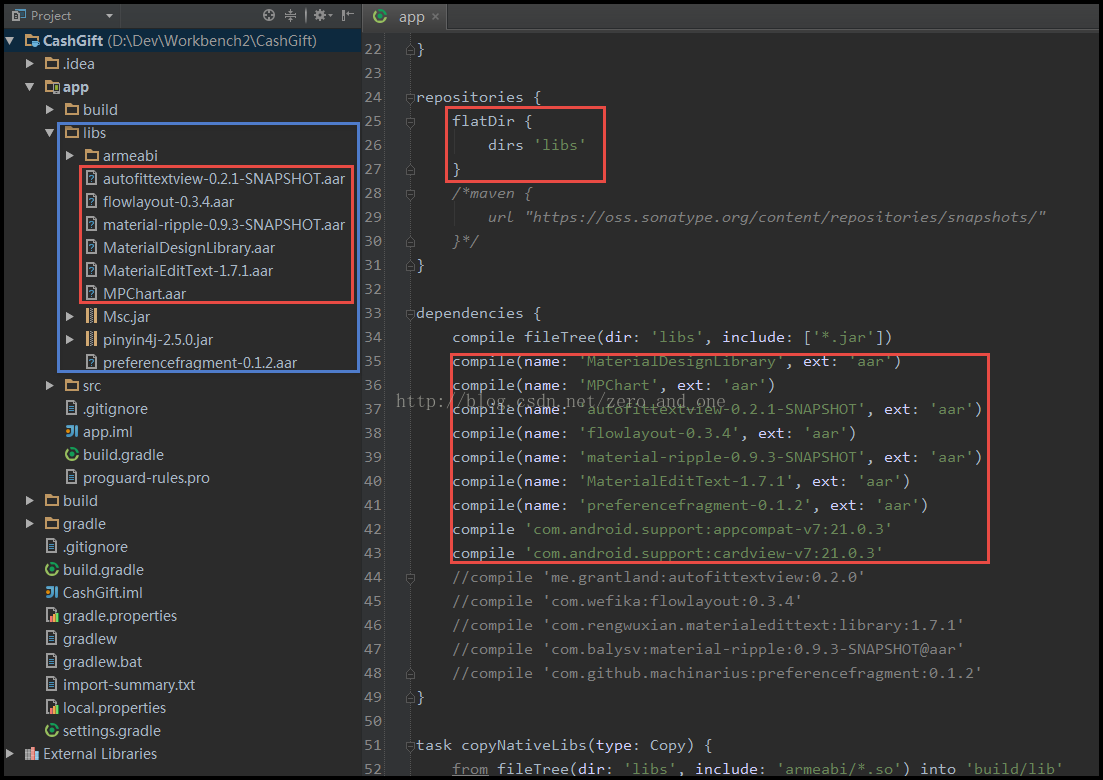Screen dimensions: 1103x780
Task: Click the 'appcompat-v7:21.0.3' dependency text
Action: click(x=799, y=529)
